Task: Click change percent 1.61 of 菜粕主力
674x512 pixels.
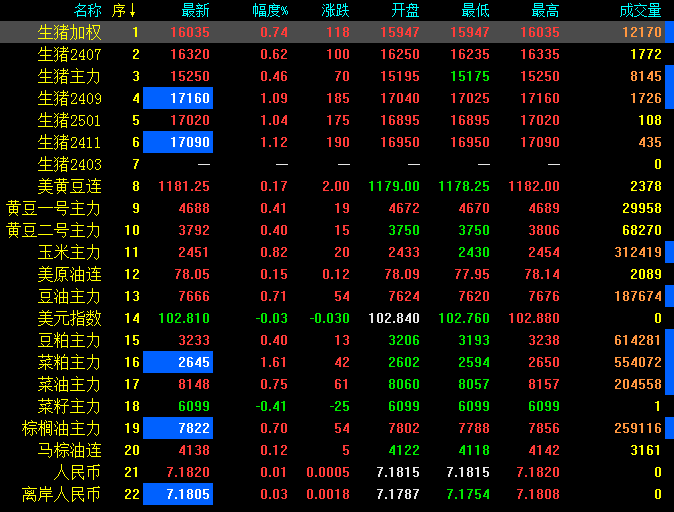Action: click(274, 362)
